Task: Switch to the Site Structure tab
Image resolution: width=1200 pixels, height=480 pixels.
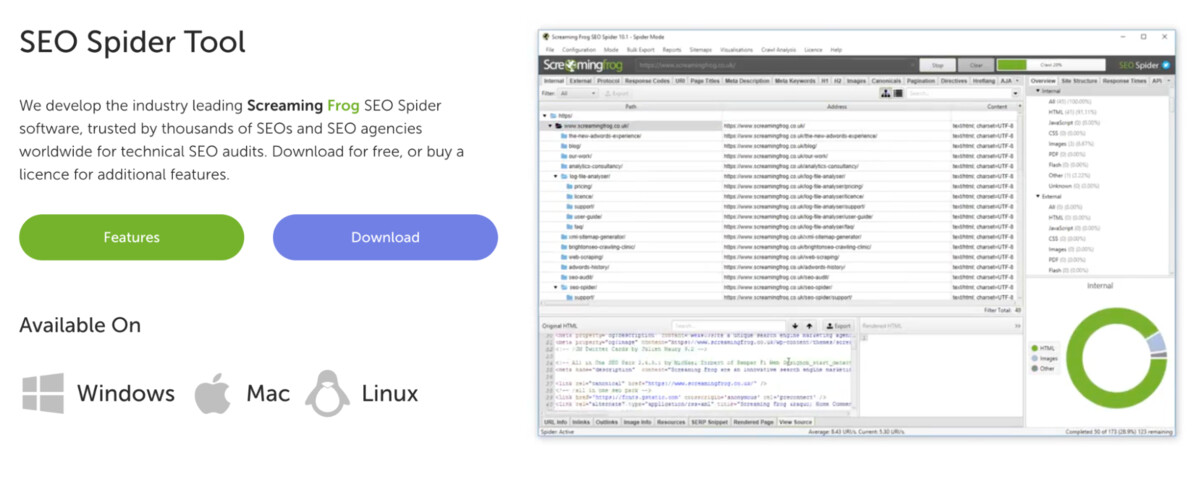Action: click(1079, 81)
